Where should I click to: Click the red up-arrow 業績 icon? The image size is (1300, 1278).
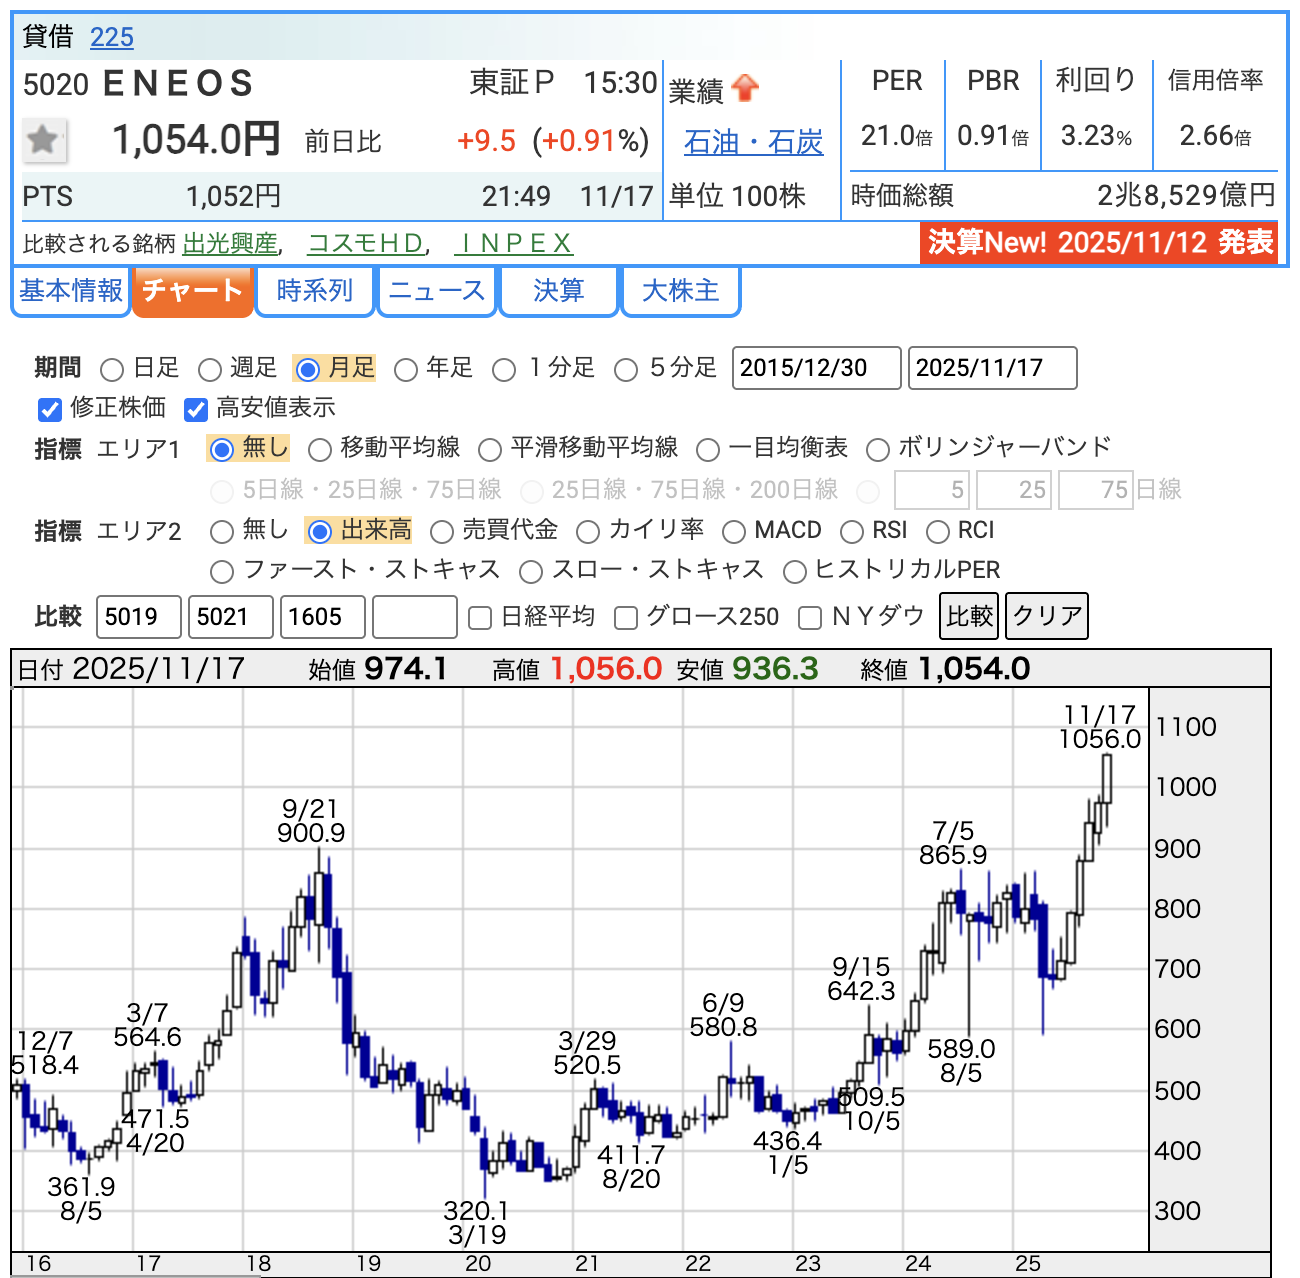click(x=745, y=89)
